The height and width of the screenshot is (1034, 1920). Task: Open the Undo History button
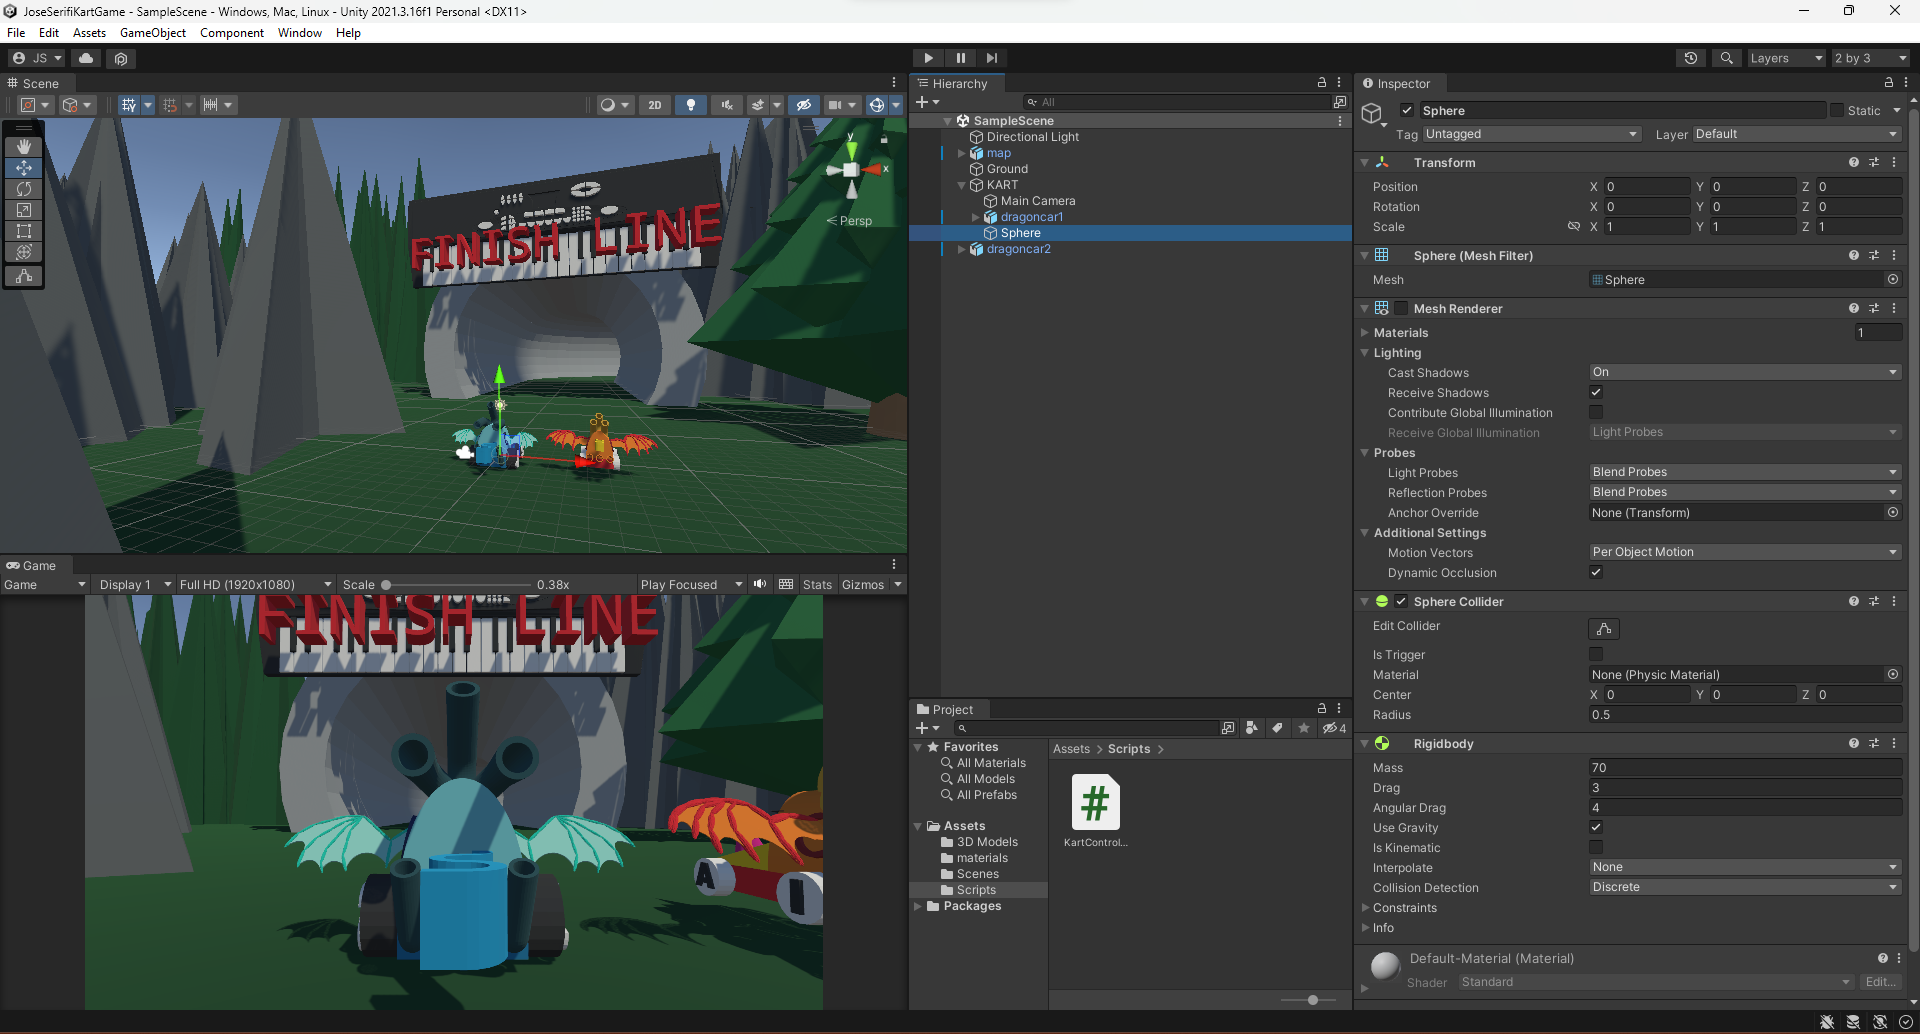click(x=1691, y=58)
